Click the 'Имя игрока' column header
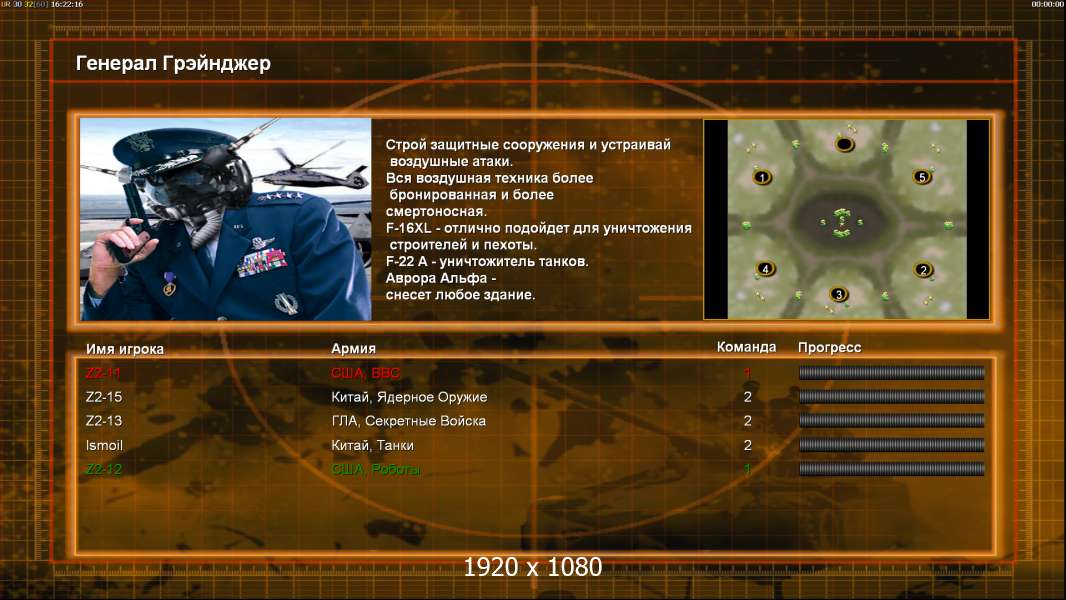This screenshot has height=600, width=1066. pyautogui.click(x=124, y=349)
